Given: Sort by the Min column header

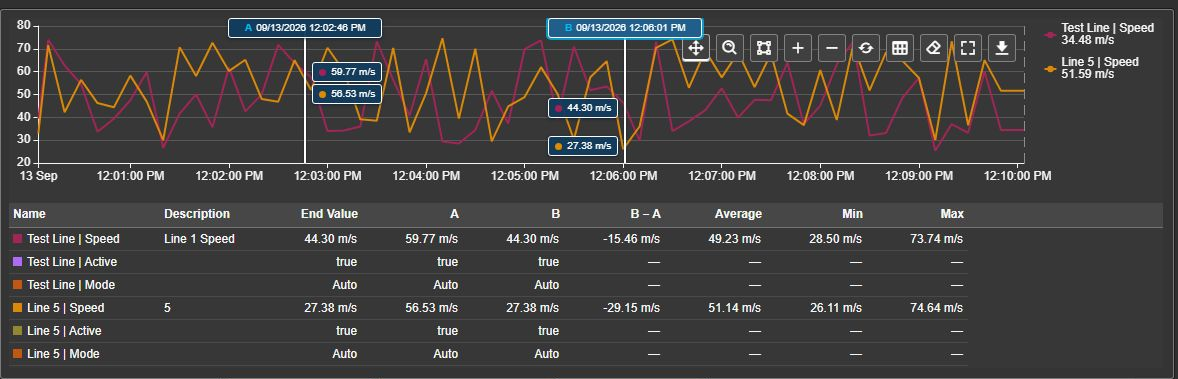Looking at the screenshot, I should coord(852,214).
